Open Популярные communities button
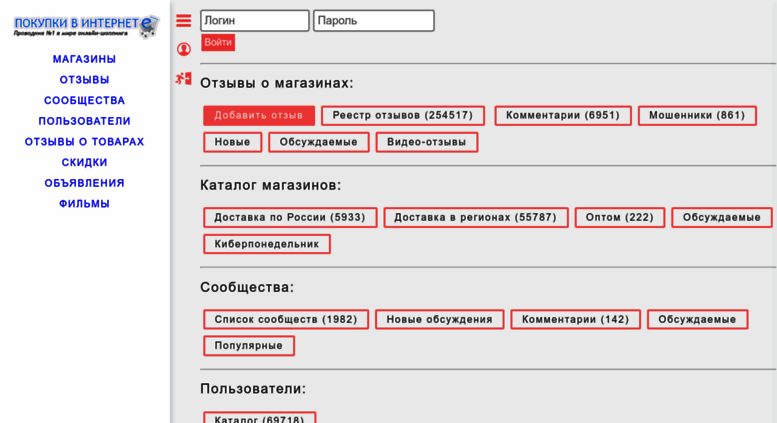Screen dimensions: 777x423 [x=249, y=346]
